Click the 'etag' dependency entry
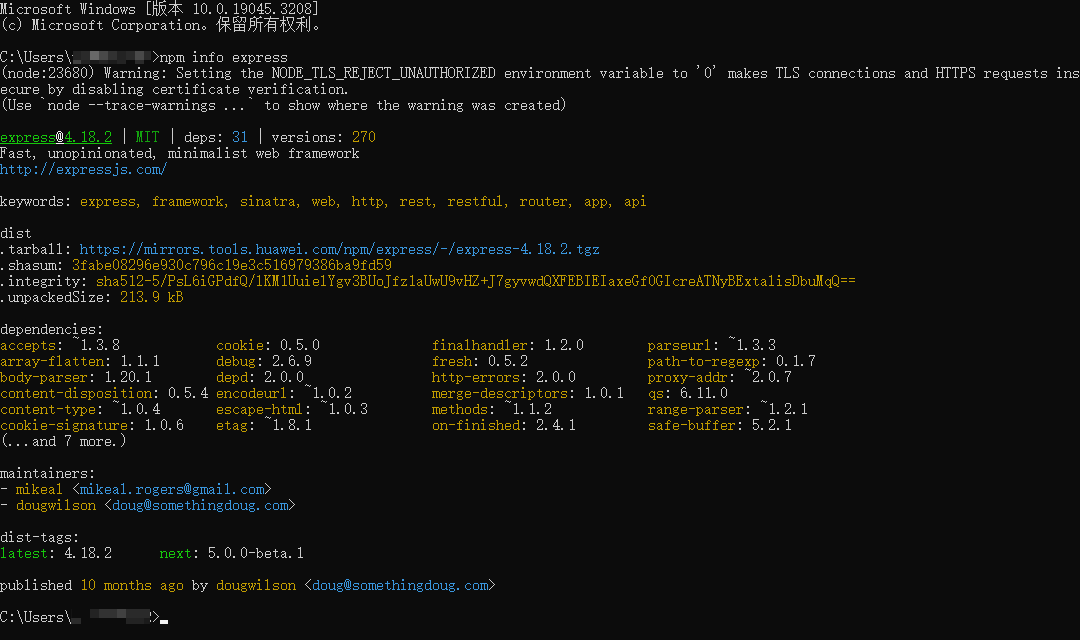 pyautogui.click(x=264, y=426)
